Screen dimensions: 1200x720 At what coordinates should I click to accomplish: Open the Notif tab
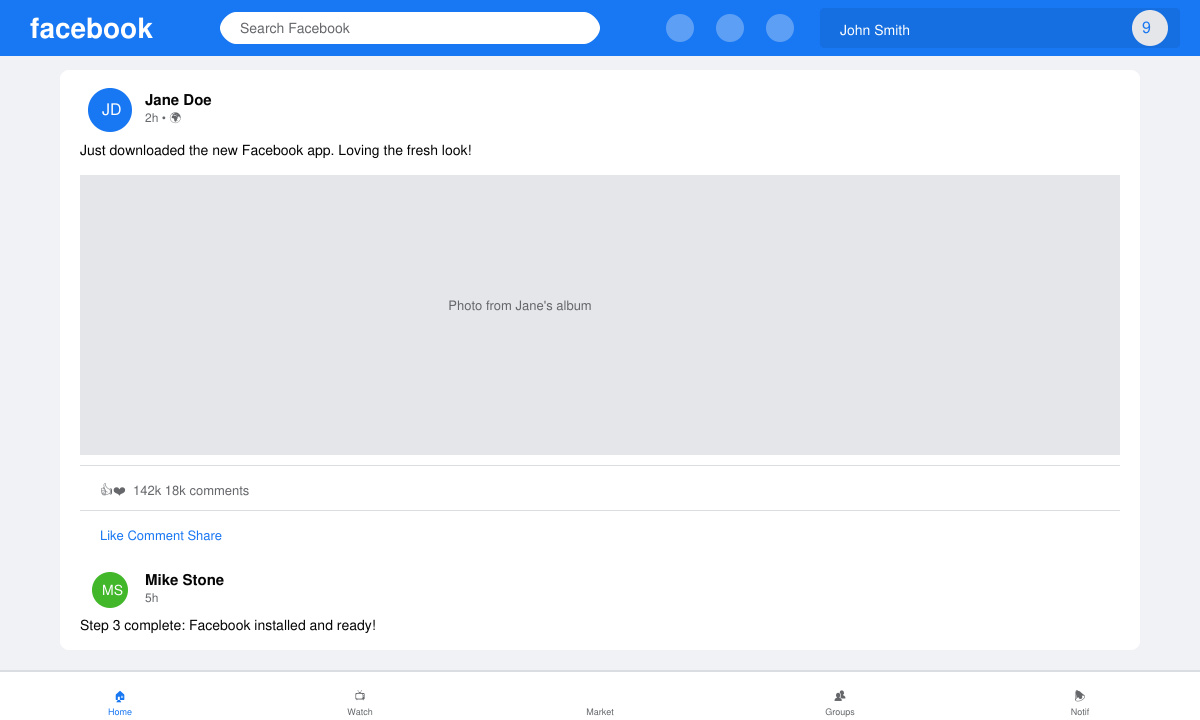tap(1080, 702)
